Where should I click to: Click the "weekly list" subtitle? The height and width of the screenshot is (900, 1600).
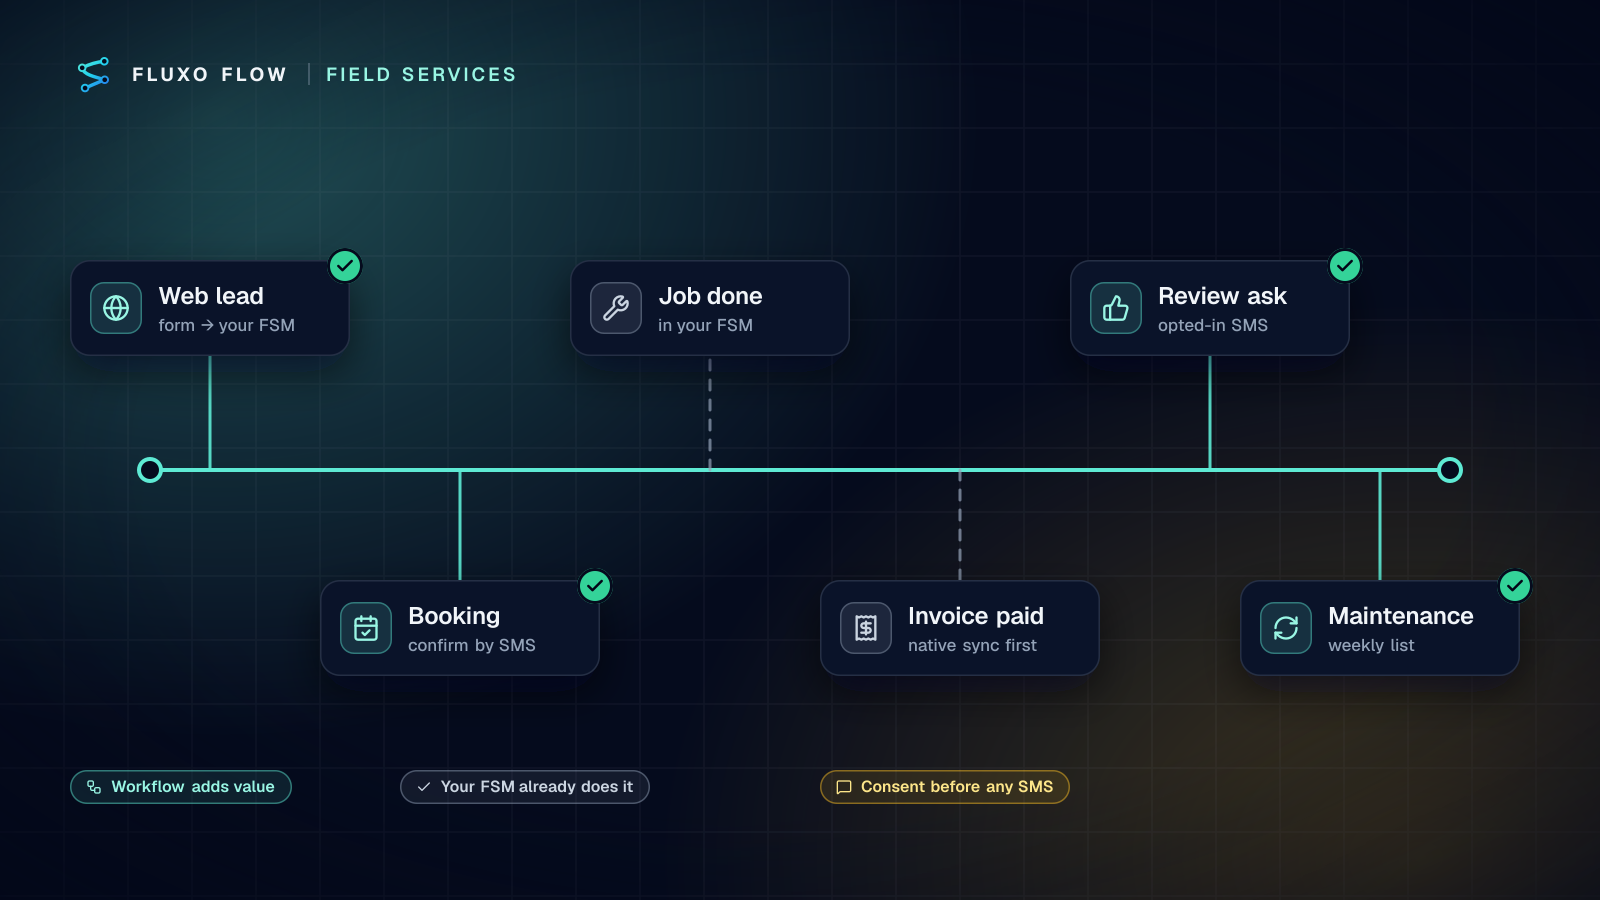point(1371,645)
